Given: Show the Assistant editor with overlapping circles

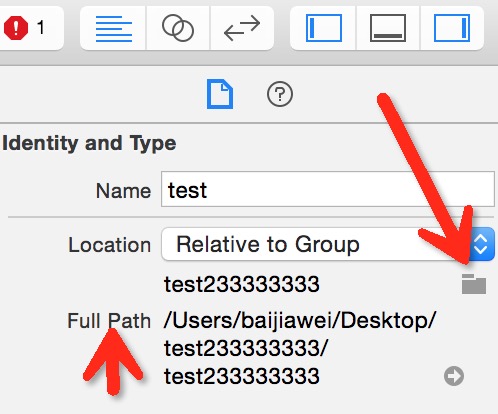Looking at the screenshot, I should pos(178,28).
